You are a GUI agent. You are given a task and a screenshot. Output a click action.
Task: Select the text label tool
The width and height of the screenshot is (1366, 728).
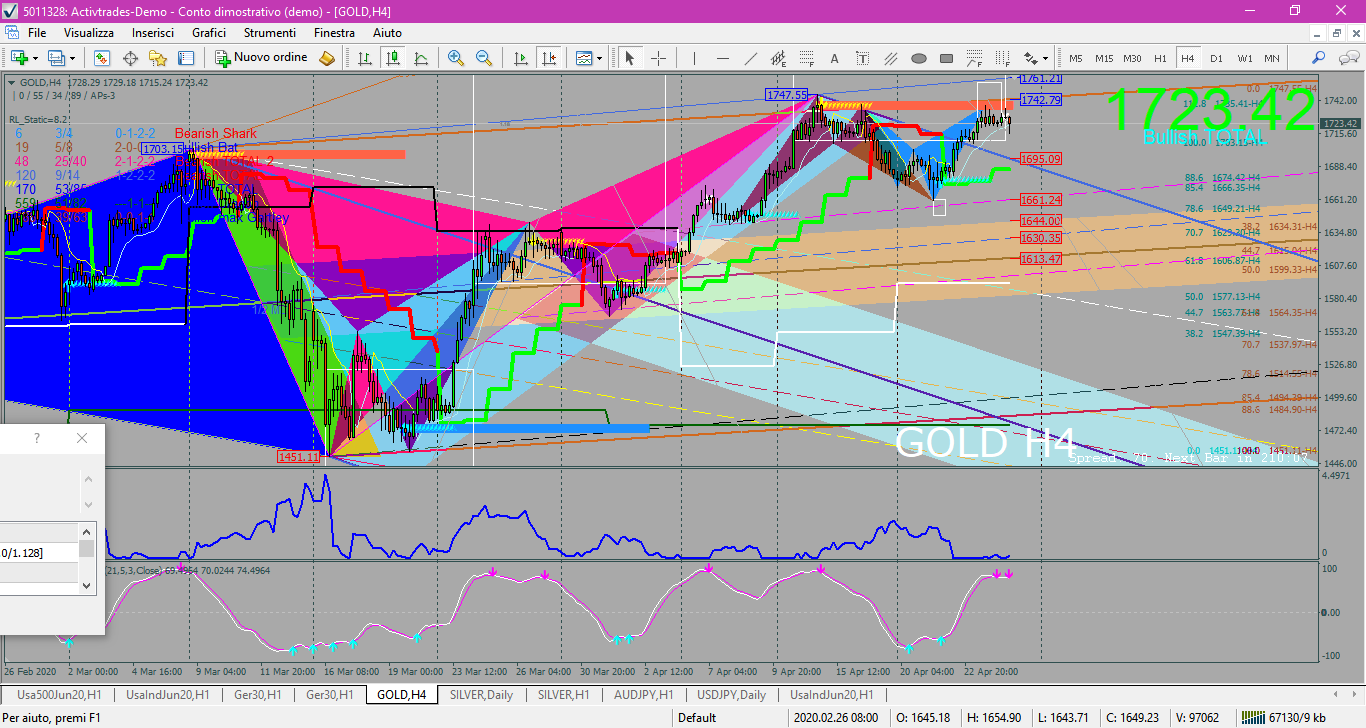coord(862,58)
